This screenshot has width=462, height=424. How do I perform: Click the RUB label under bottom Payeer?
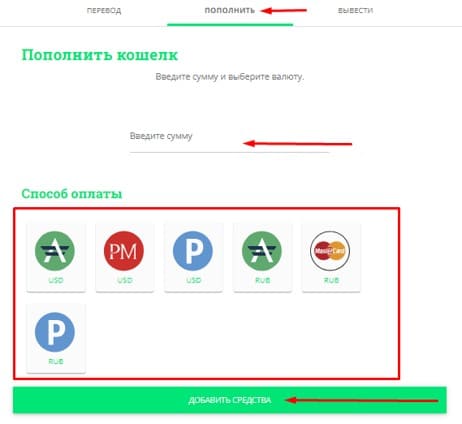point(56,362)
